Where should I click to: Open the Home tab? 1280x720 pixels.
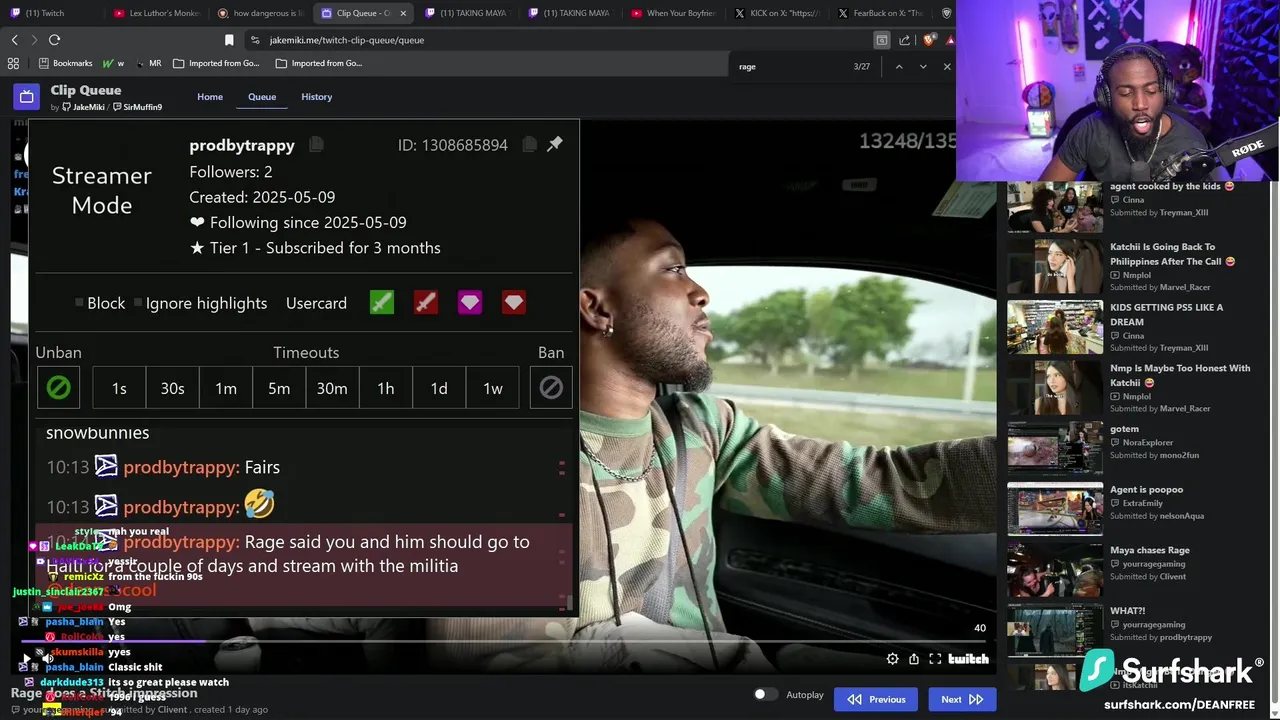pyautogui.click(x=210, y=97)
